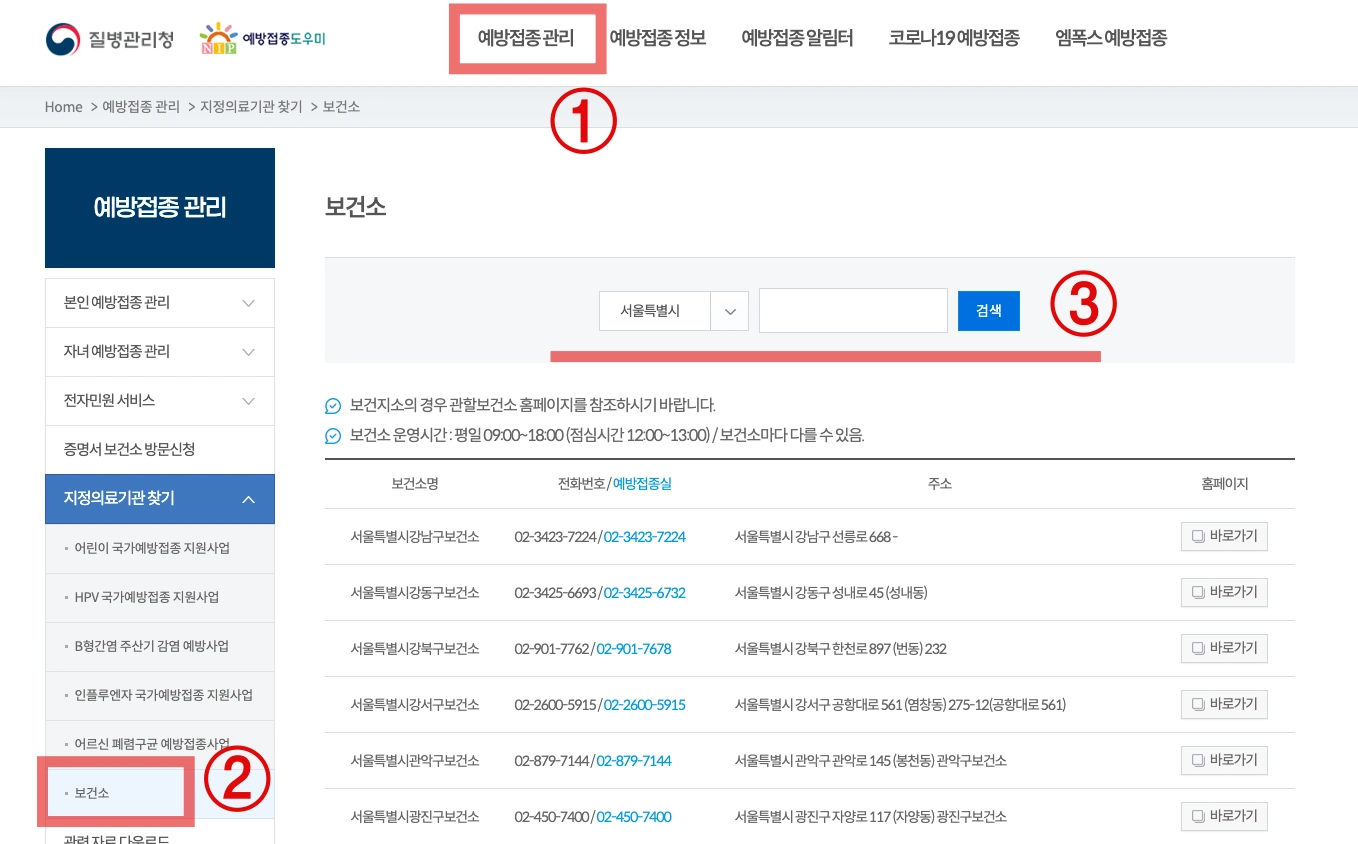Viewport: 1358px width, 844px height.
Task: Click the 검색 search button
Action: pos(988,310)
